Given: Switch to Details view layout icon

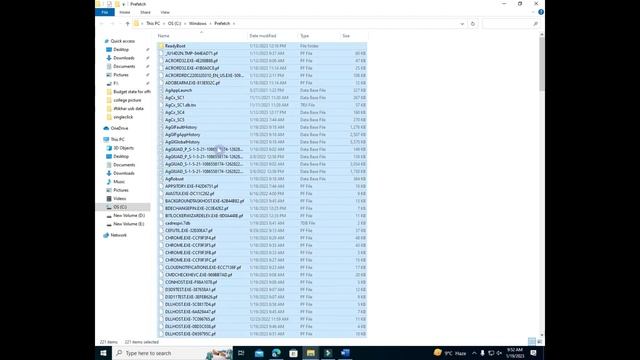Looking at the screenshot, I should (531, 342).
